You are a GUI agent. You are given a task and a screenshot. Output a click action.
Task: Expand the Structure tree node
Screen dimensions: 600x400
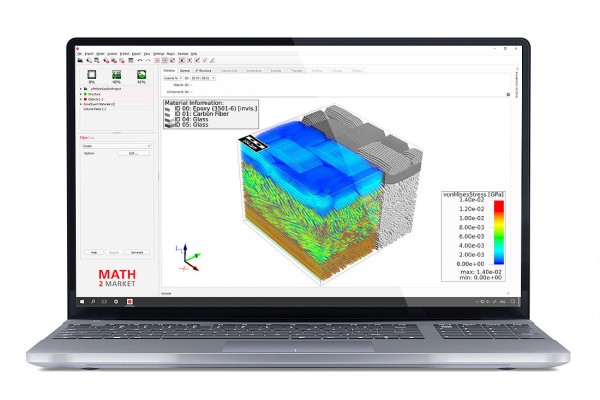pos(80,94)
